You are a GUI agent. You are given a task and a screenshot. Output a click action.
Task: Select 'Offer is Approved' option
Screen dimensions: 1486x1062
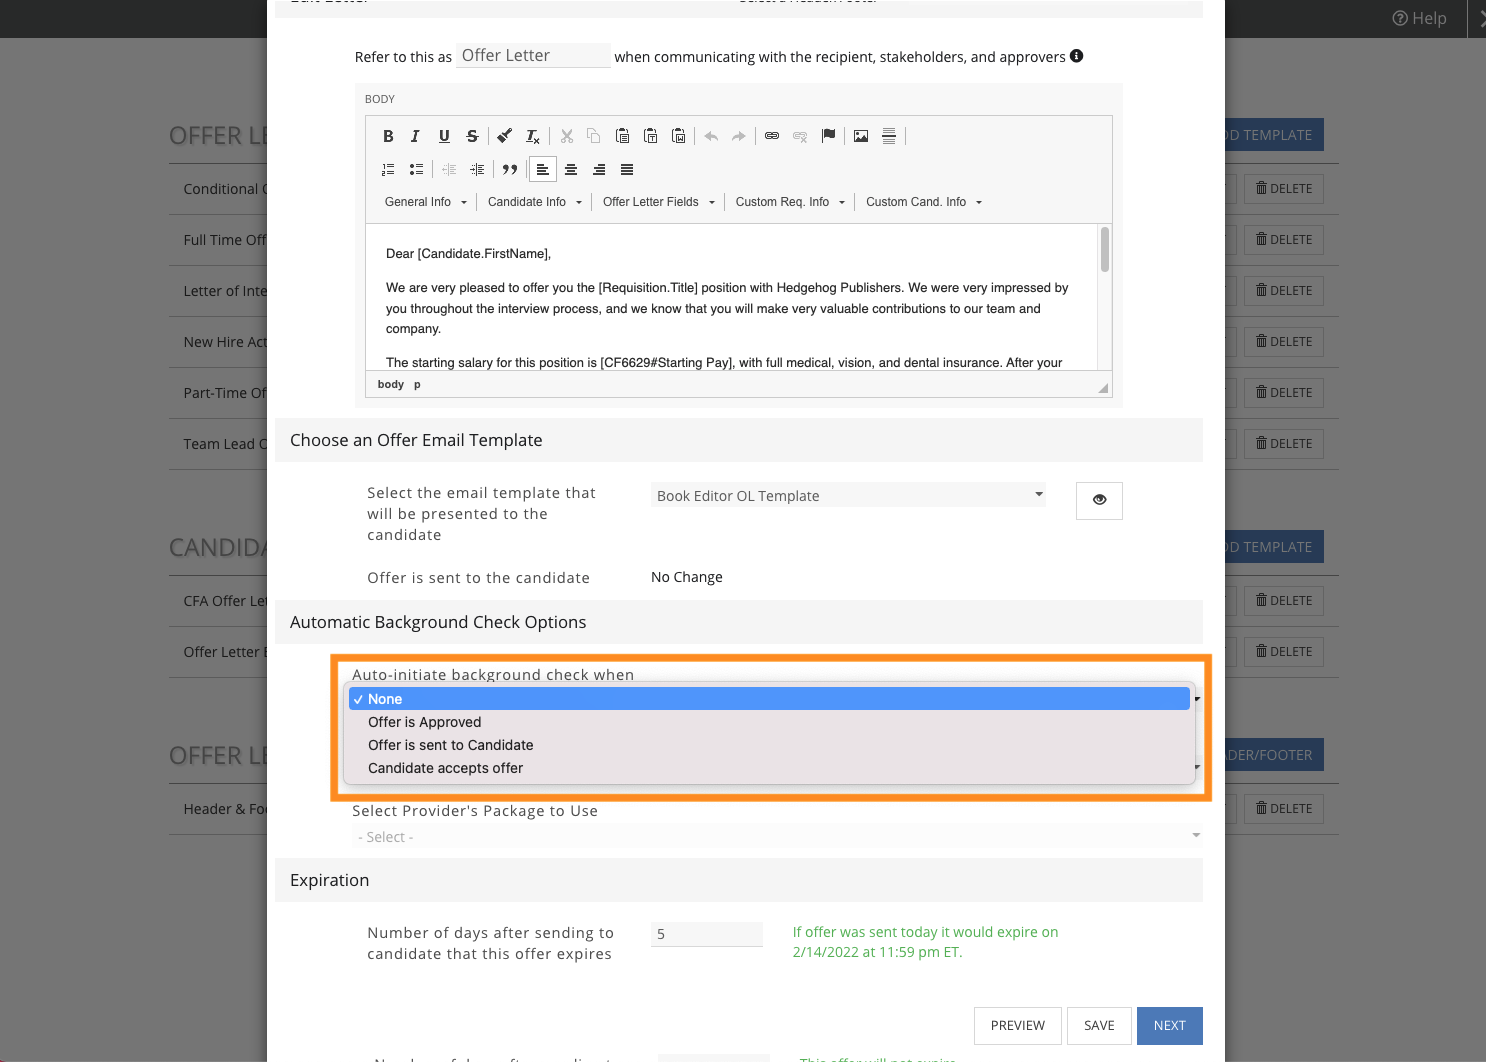pos(425,722)
